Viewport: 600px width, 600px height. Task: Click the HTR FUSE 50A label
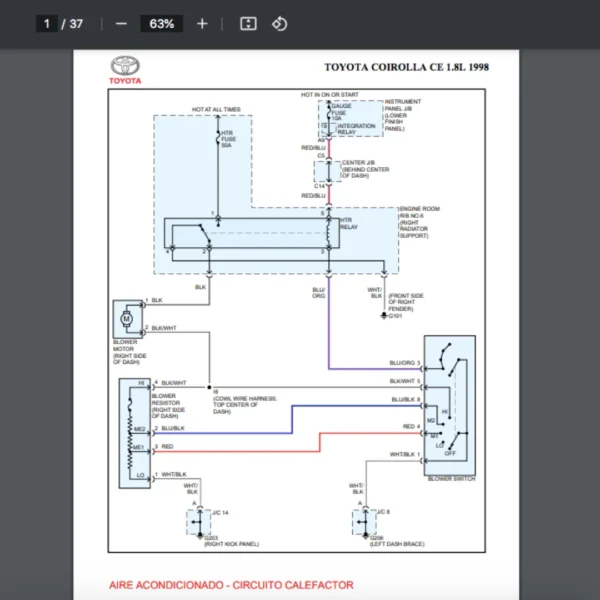click(228, 139)
